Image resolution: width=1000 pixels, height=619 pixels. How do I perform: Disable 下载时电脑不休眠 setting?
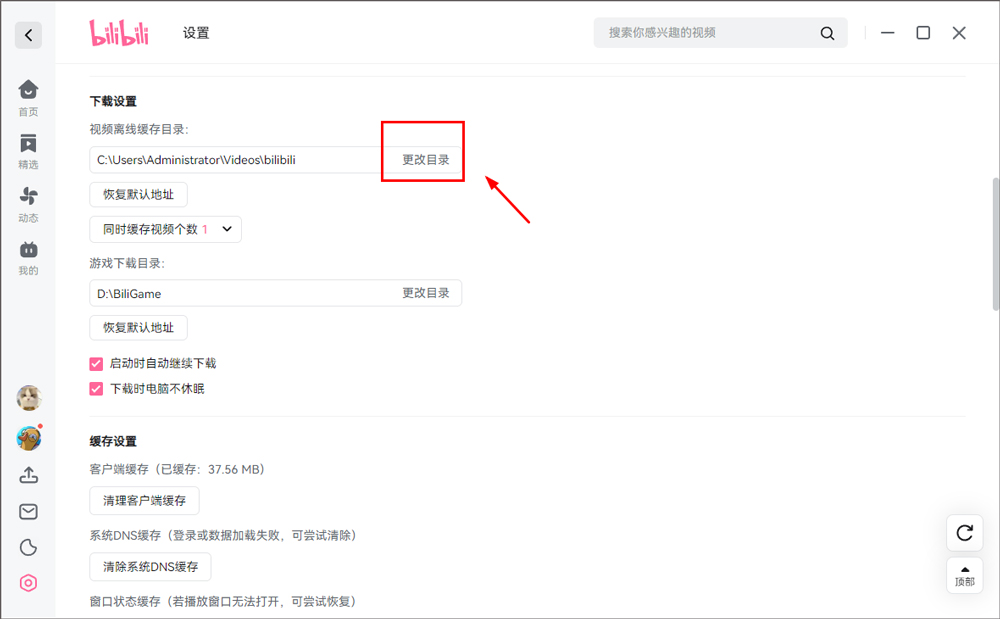tap(95, 387)
